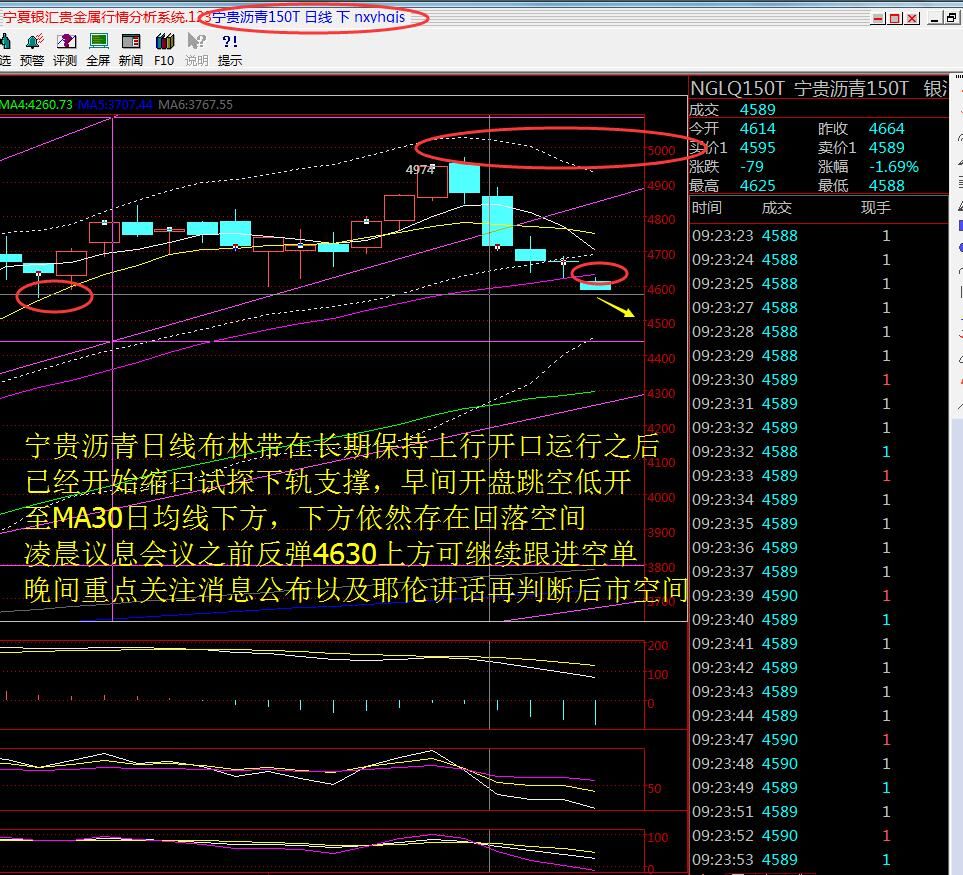
Task: Click the red minimize button of main window
Action: (878, 18)
